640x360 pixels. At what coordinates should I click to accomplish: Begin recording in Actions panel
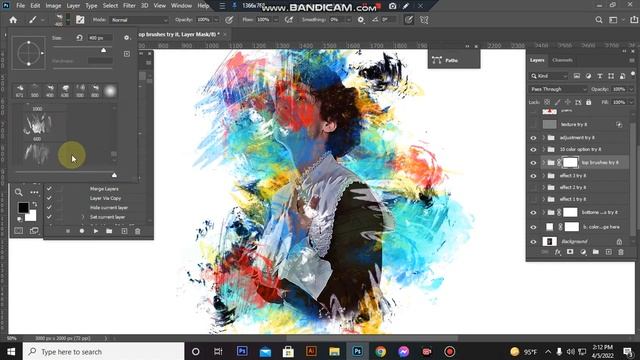82,231
